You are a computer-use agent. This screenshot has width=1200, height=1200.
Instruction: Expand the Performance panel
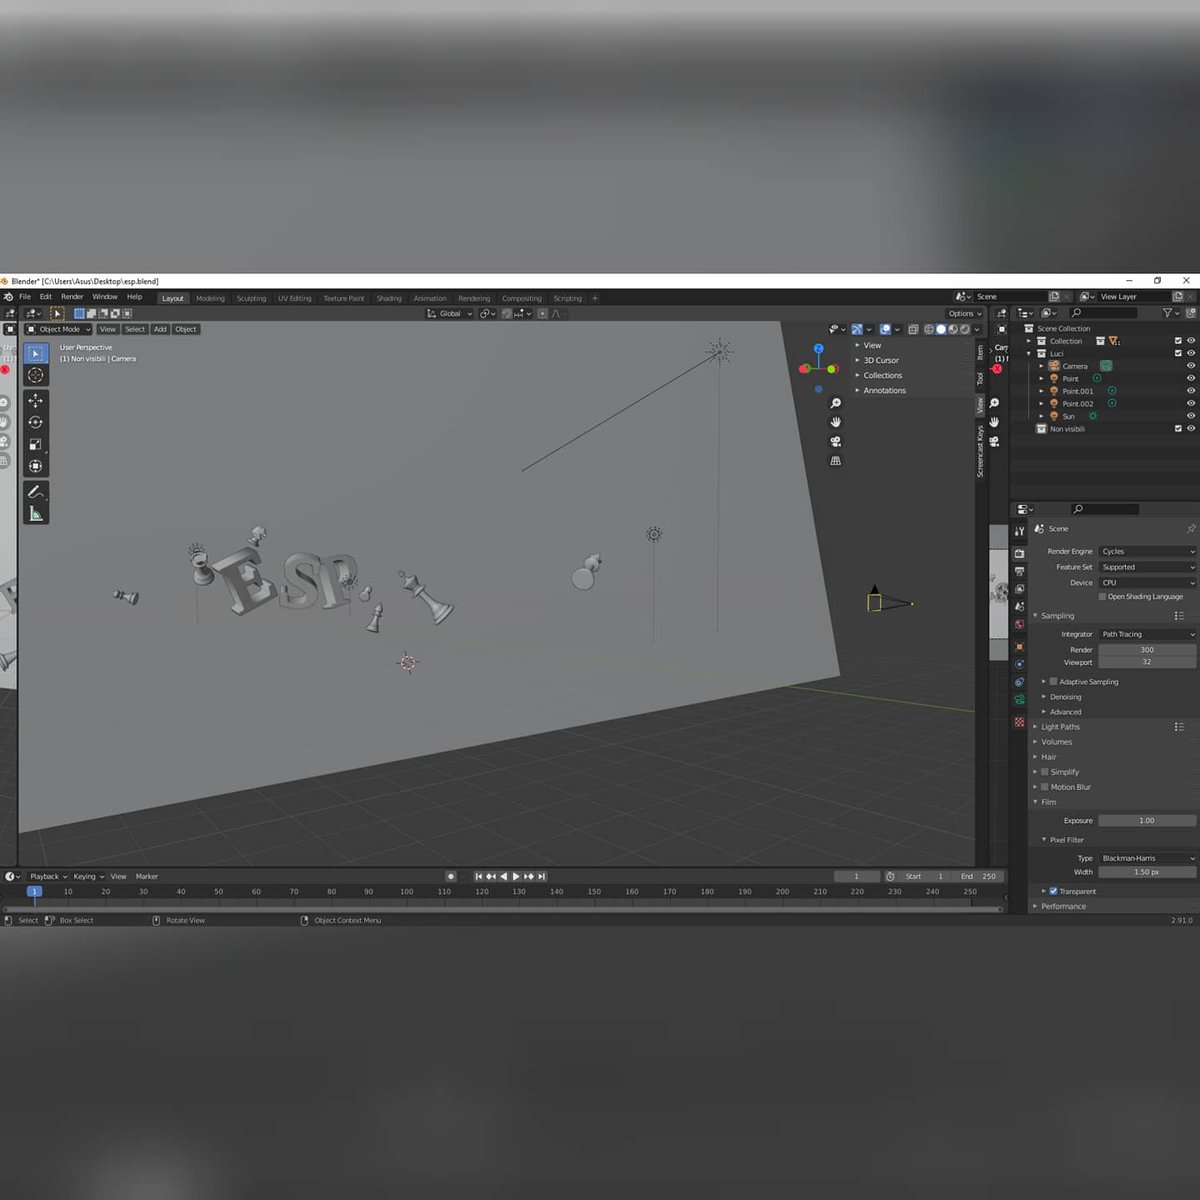[1063, 906]
